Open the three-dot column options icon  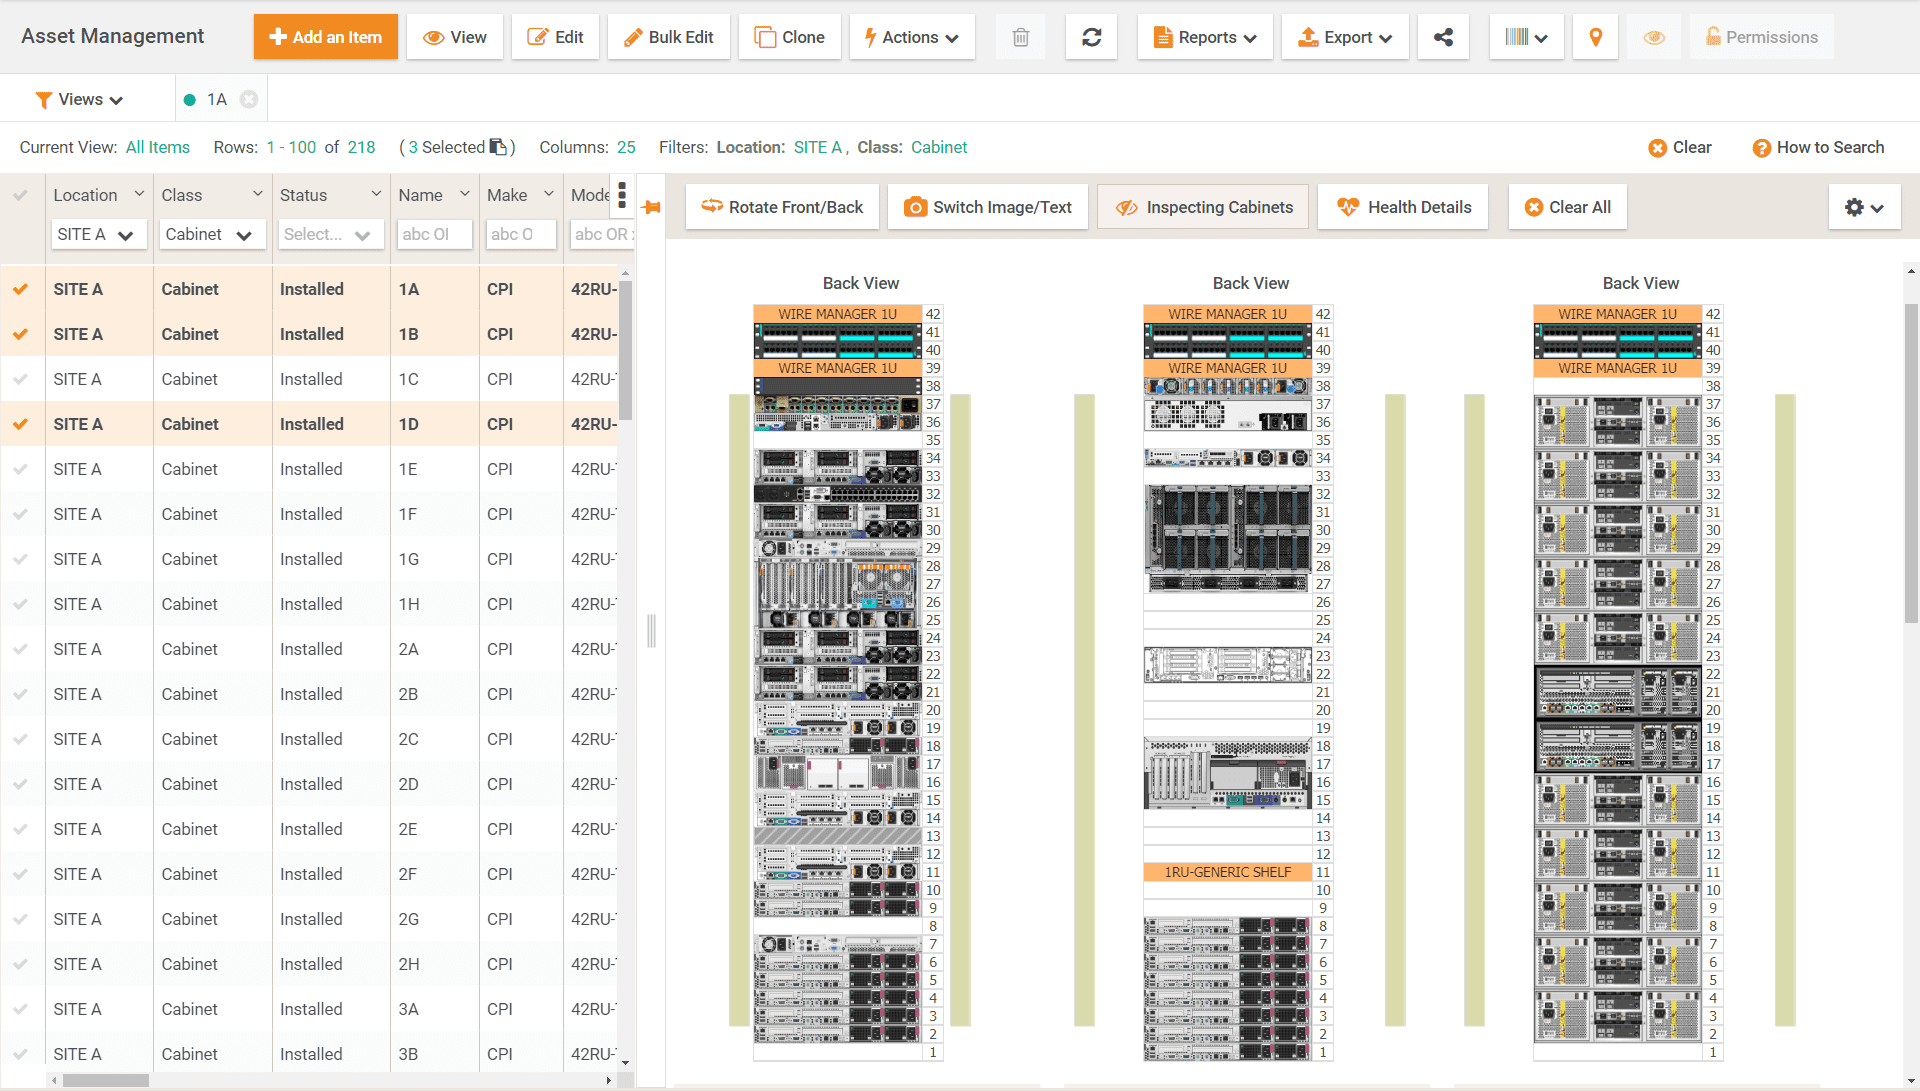[x=622, y=197]
